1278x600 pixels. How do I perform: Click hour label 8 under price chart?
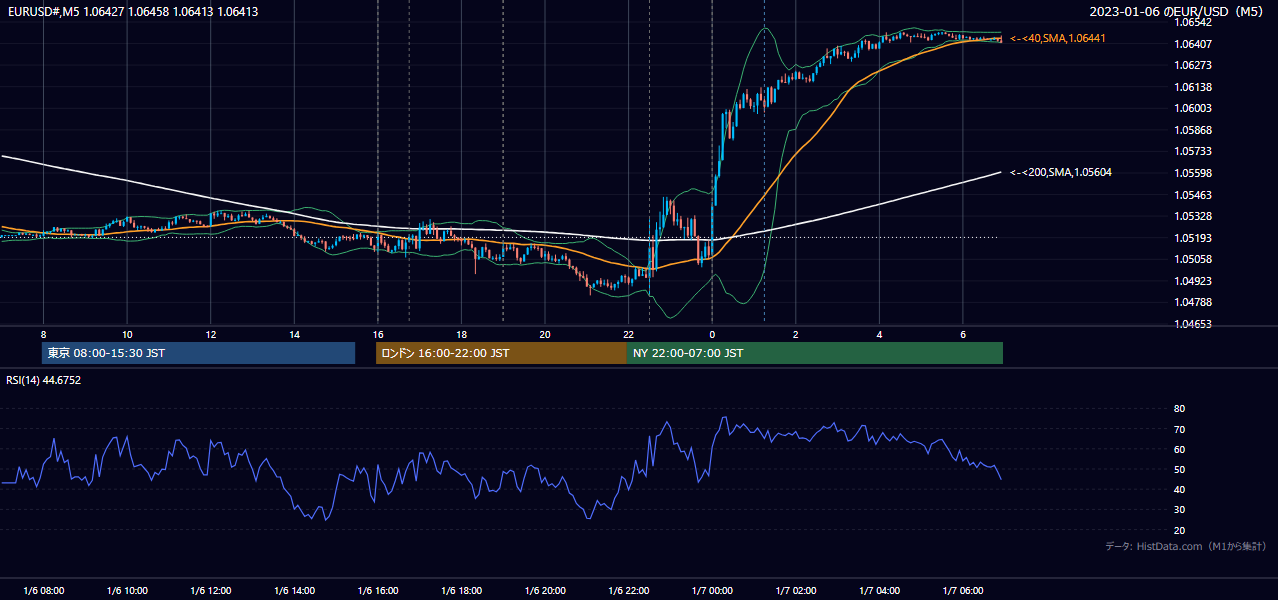pos(43,334)
